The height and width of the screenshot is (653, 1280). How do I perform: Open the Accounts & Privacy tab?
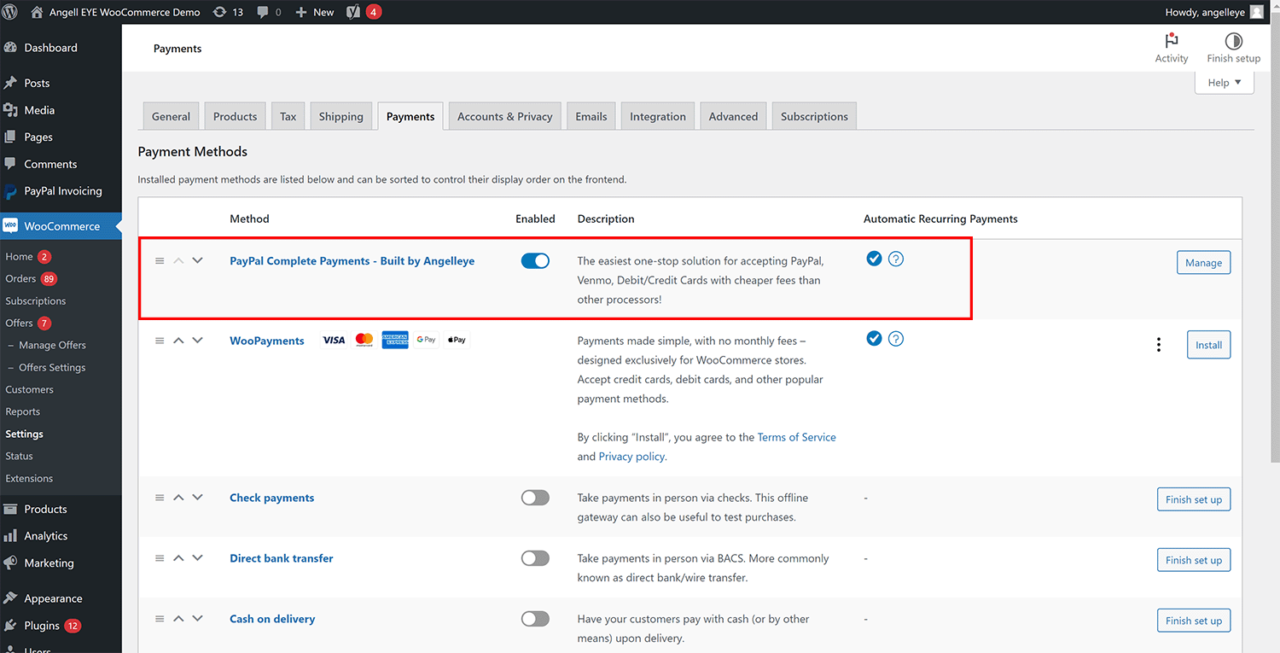coord(504,115)
